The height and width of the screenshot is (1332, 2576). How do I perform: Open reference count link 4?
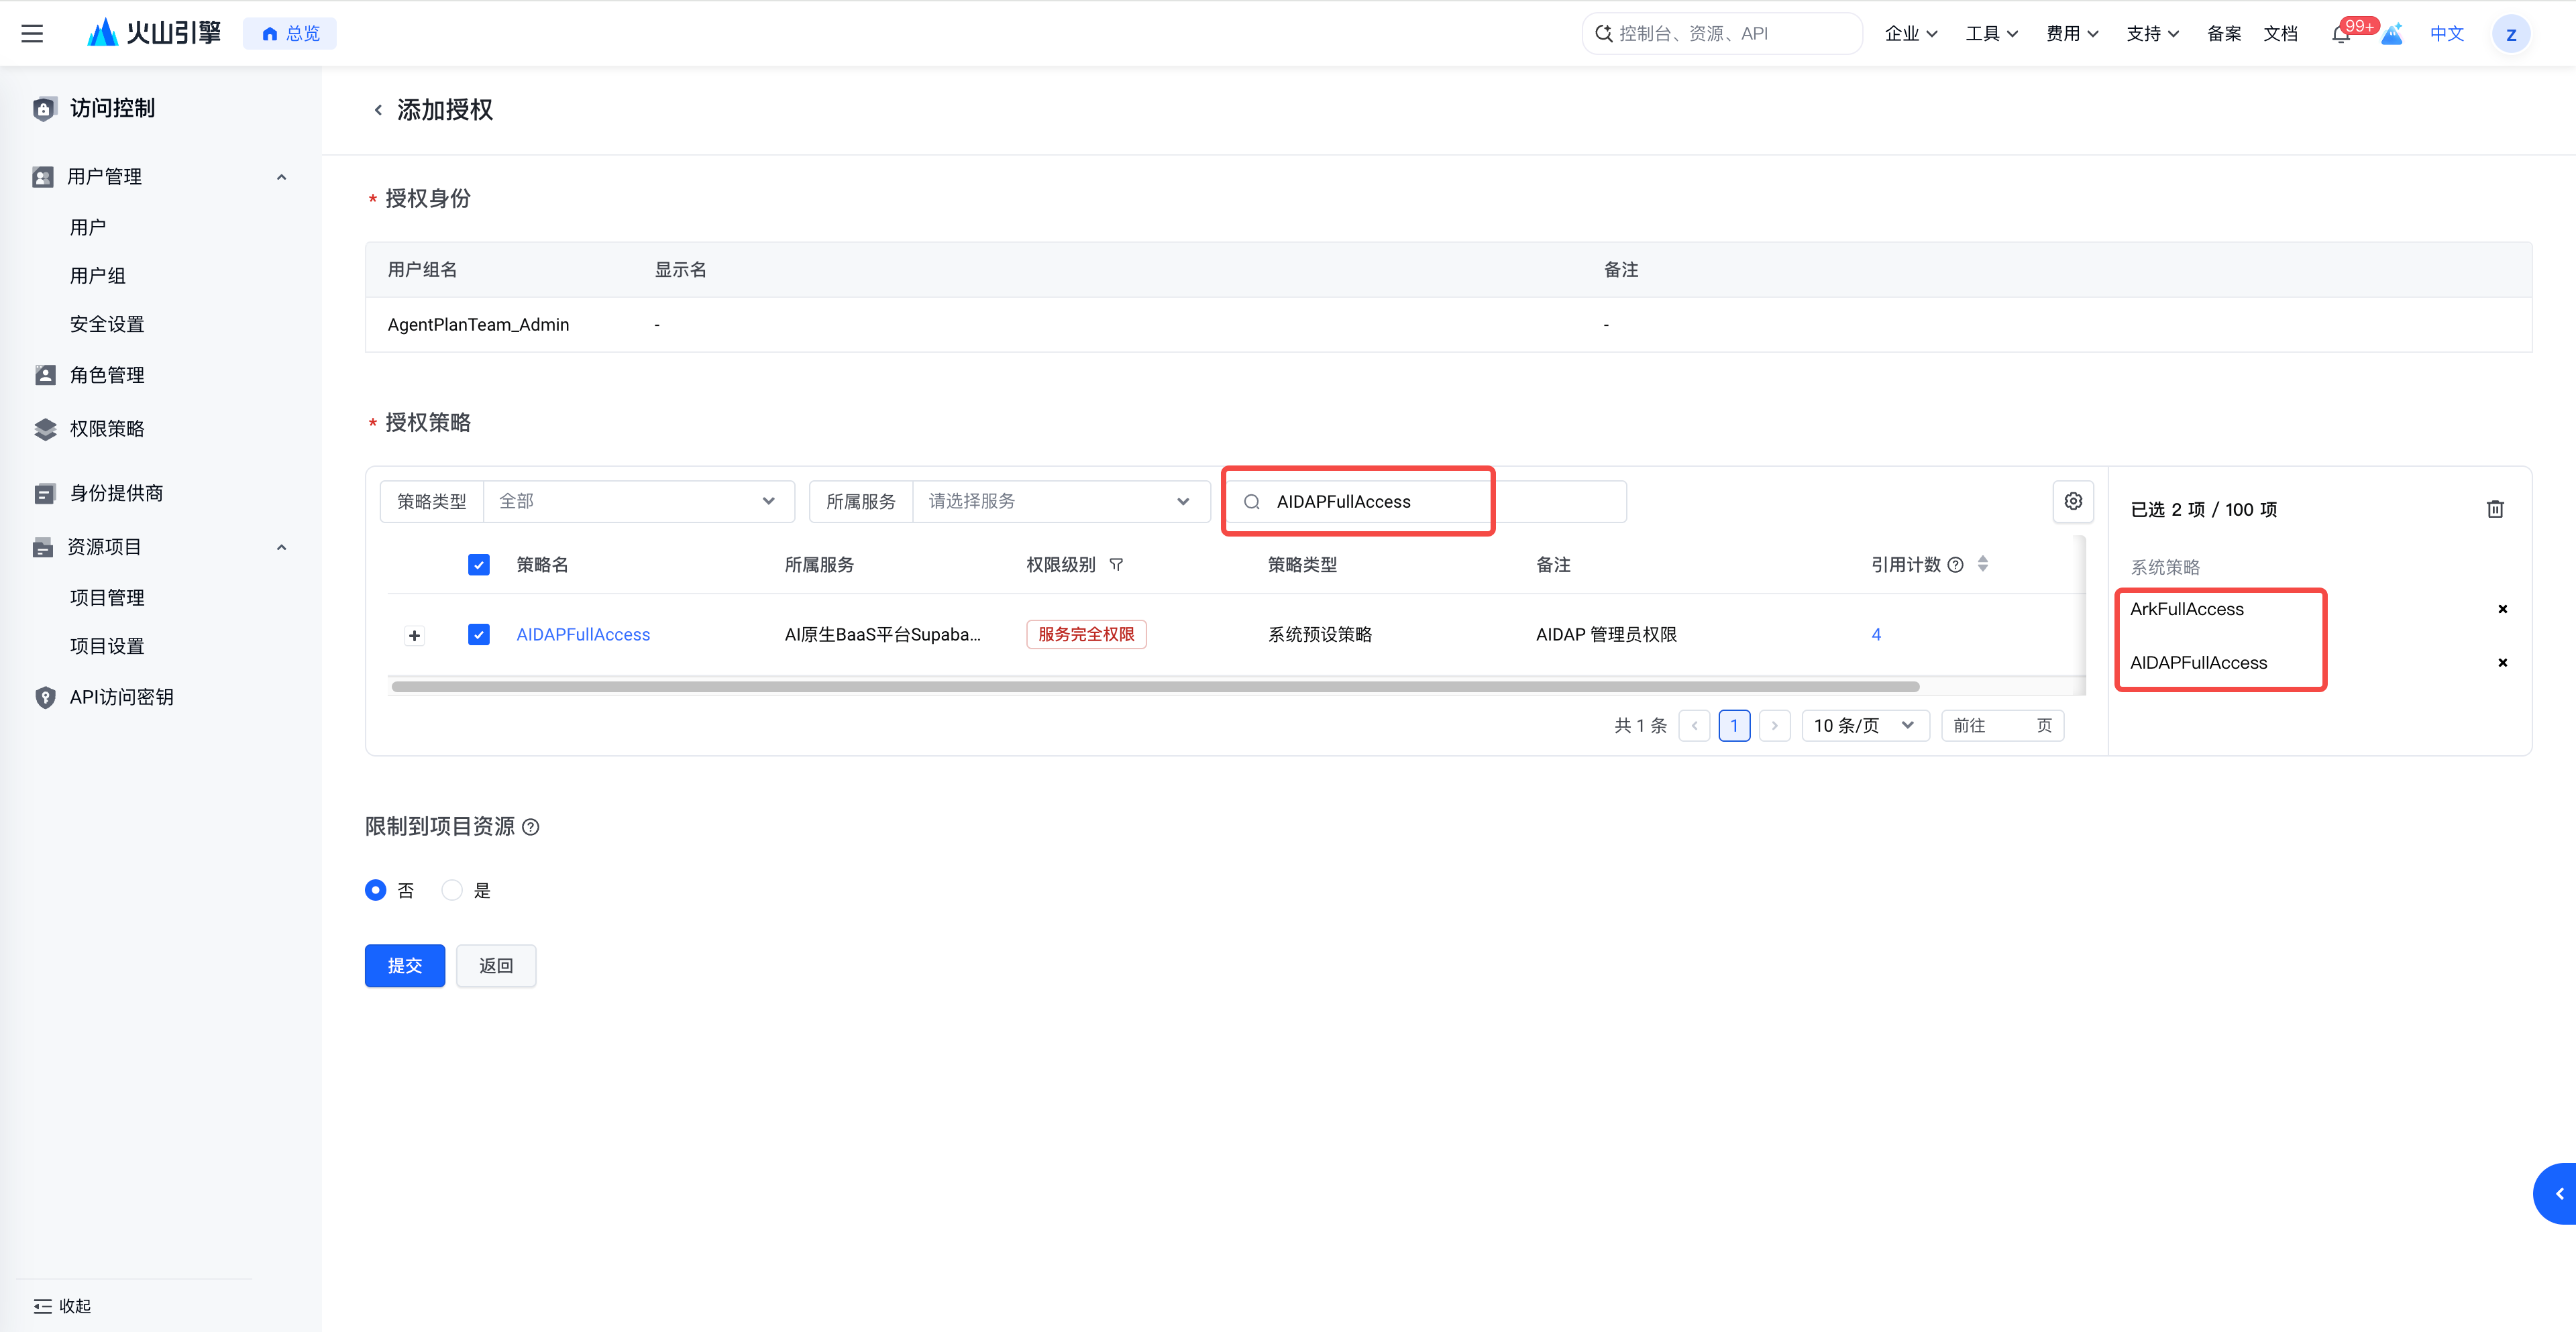1876,635
